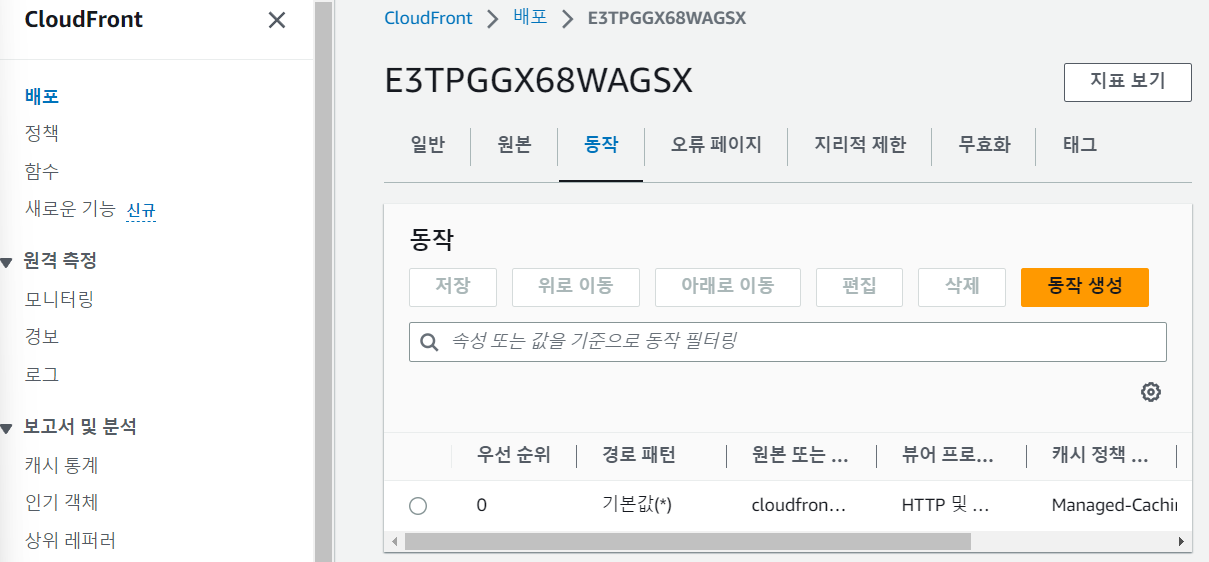Viewport: 1209px width, 562px height.
Task: Click the 삭제 button
Action: [x=962, y=287]
